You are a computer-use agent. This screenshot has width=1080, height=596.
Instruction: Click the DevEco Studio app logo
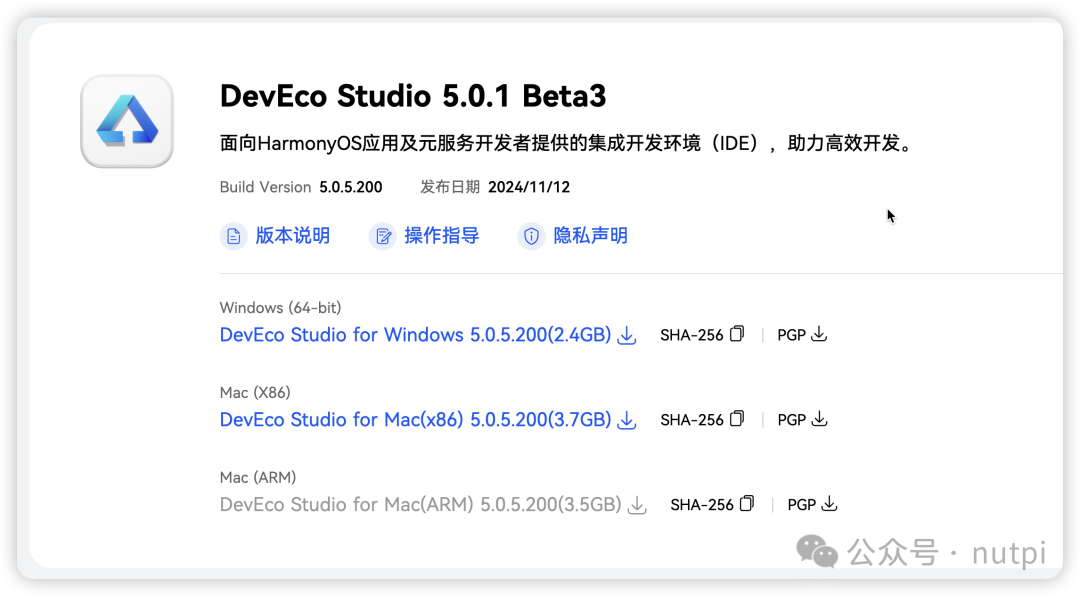127,121
